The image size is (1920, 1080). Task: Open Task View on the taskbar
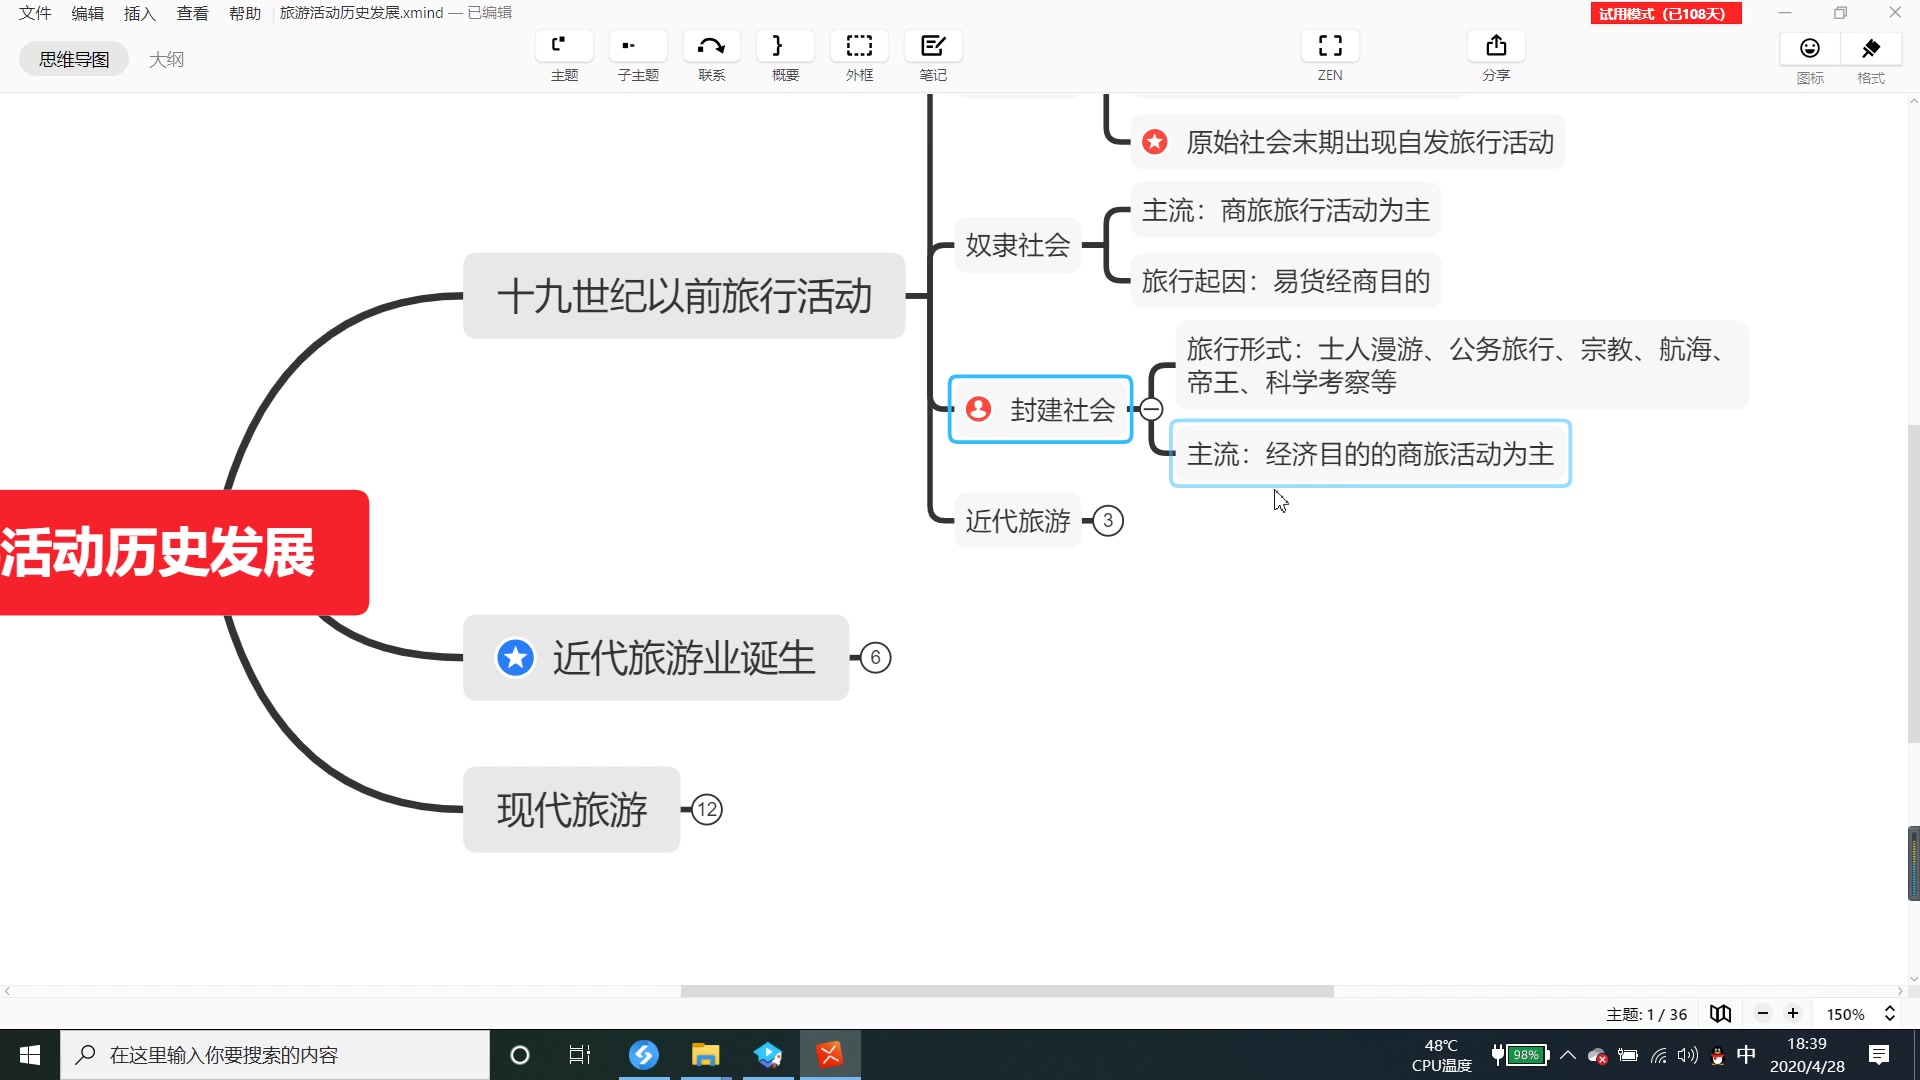click(x=580, y=1055)
